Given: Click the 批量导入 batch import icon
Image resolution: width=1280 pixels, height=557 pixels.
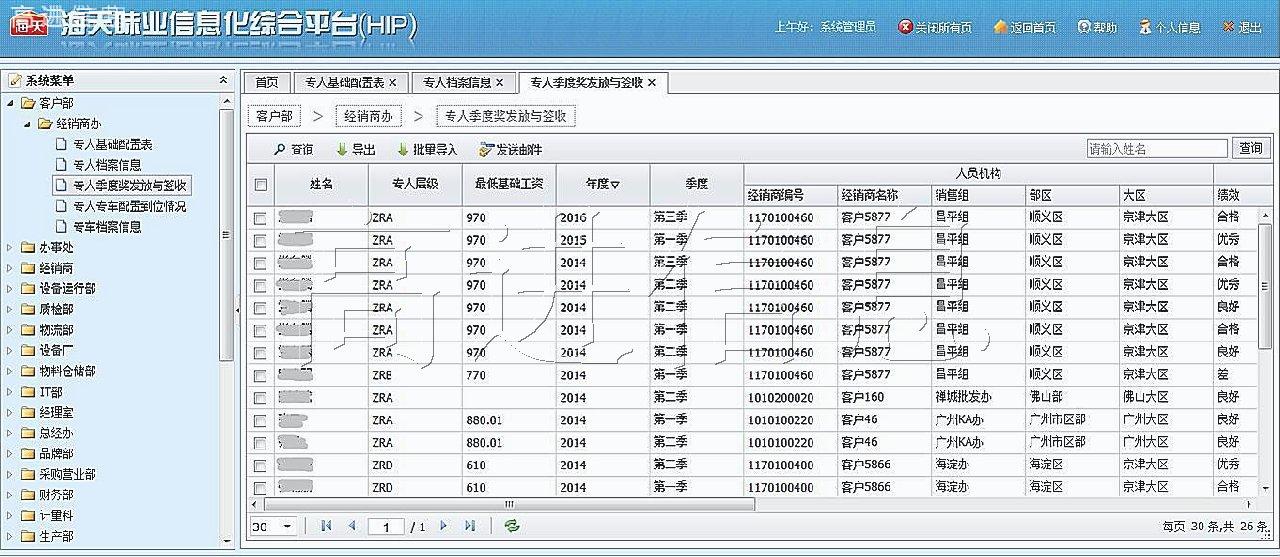Looking at the screenshot, I should (403, 150).
